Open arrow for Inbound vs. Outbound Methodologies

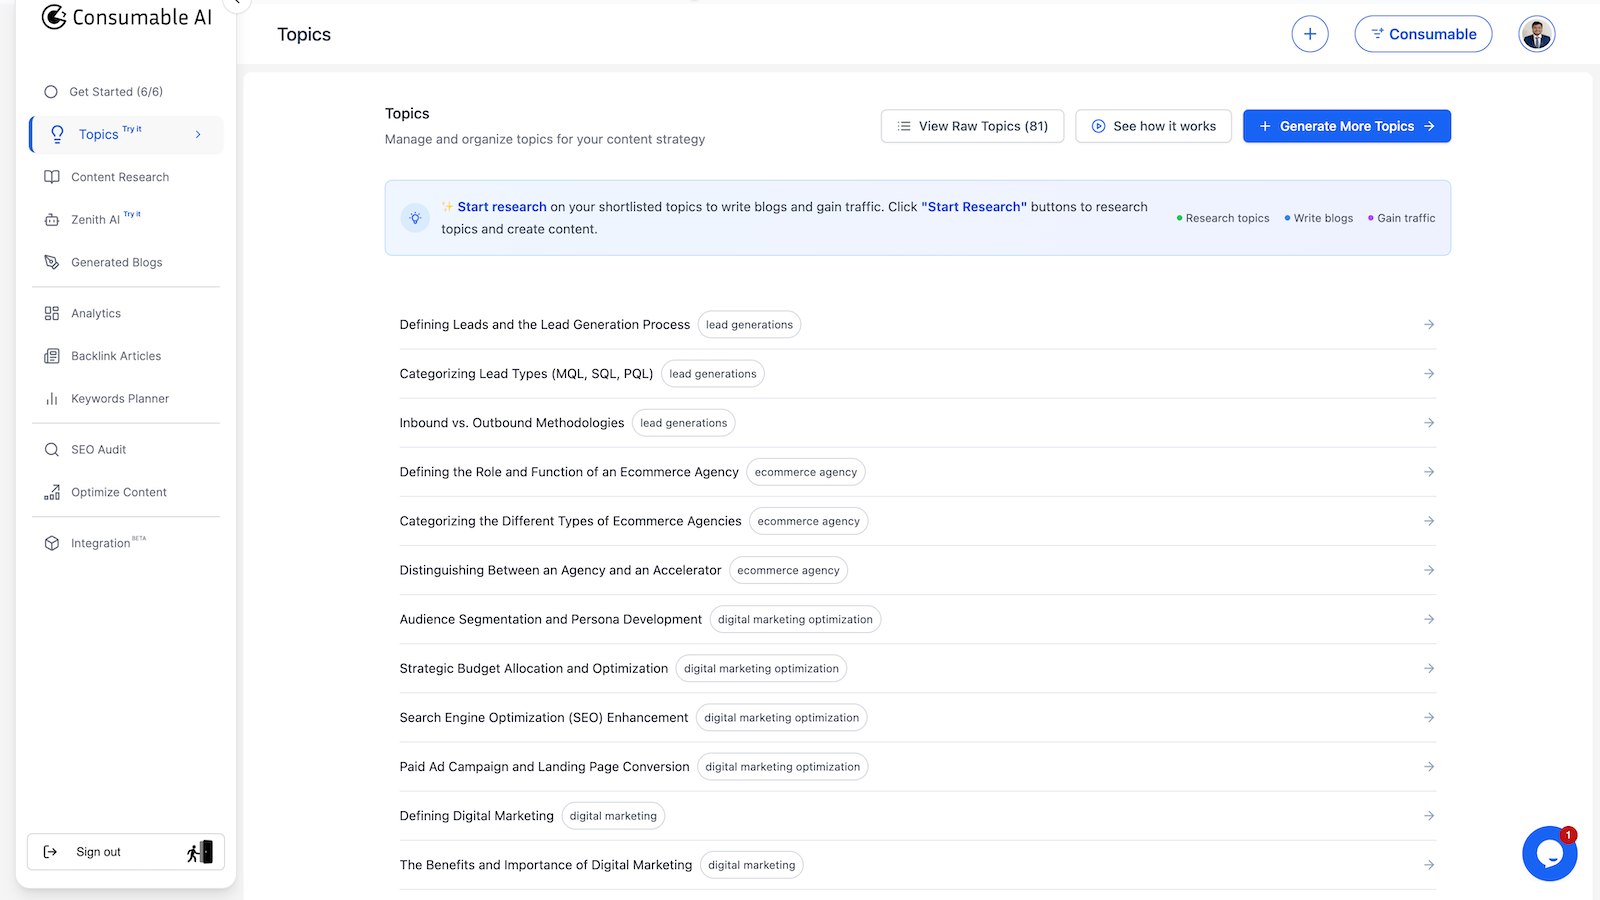[x=1429, y=423]
